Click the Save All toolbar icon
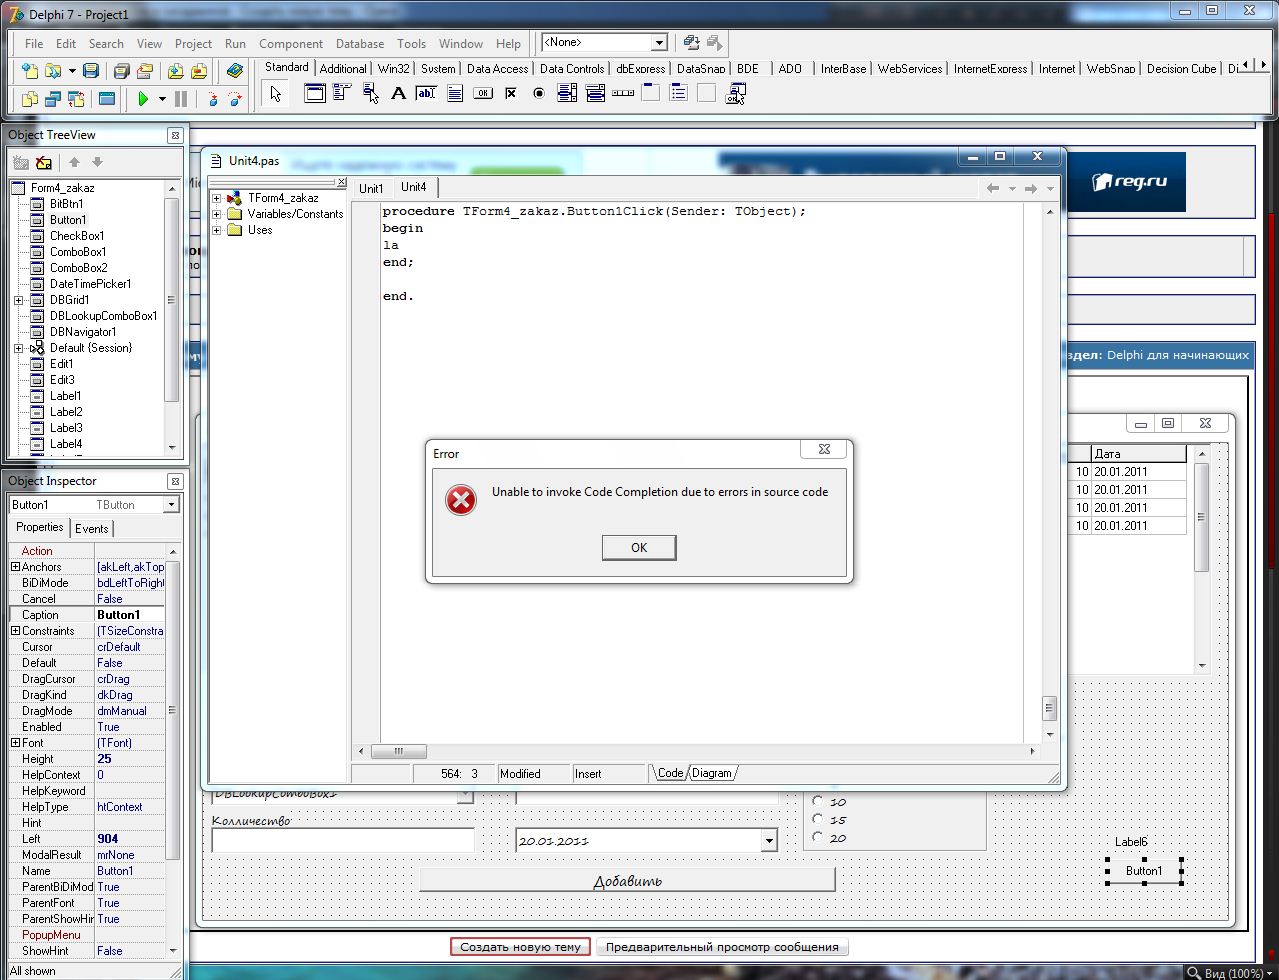The height and width of the screenshot is (980, 1279). pyautogui.click(x=121, y=71)
